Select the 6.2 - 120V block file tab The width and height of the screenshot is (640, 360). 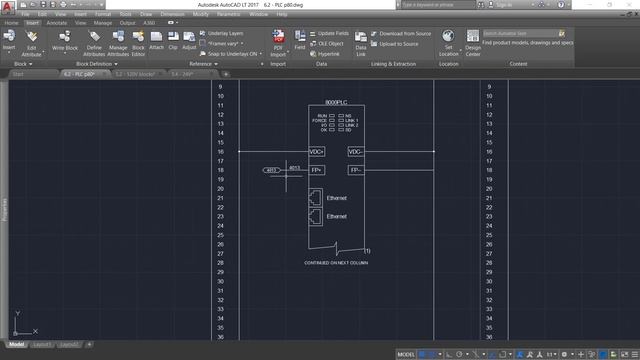click(135, 74)
